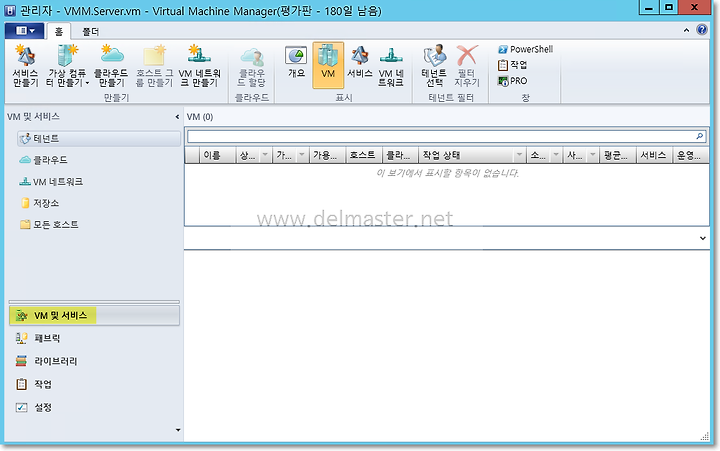Sort by the 이름 column header
720x451 pixels.
coord(218,155)
